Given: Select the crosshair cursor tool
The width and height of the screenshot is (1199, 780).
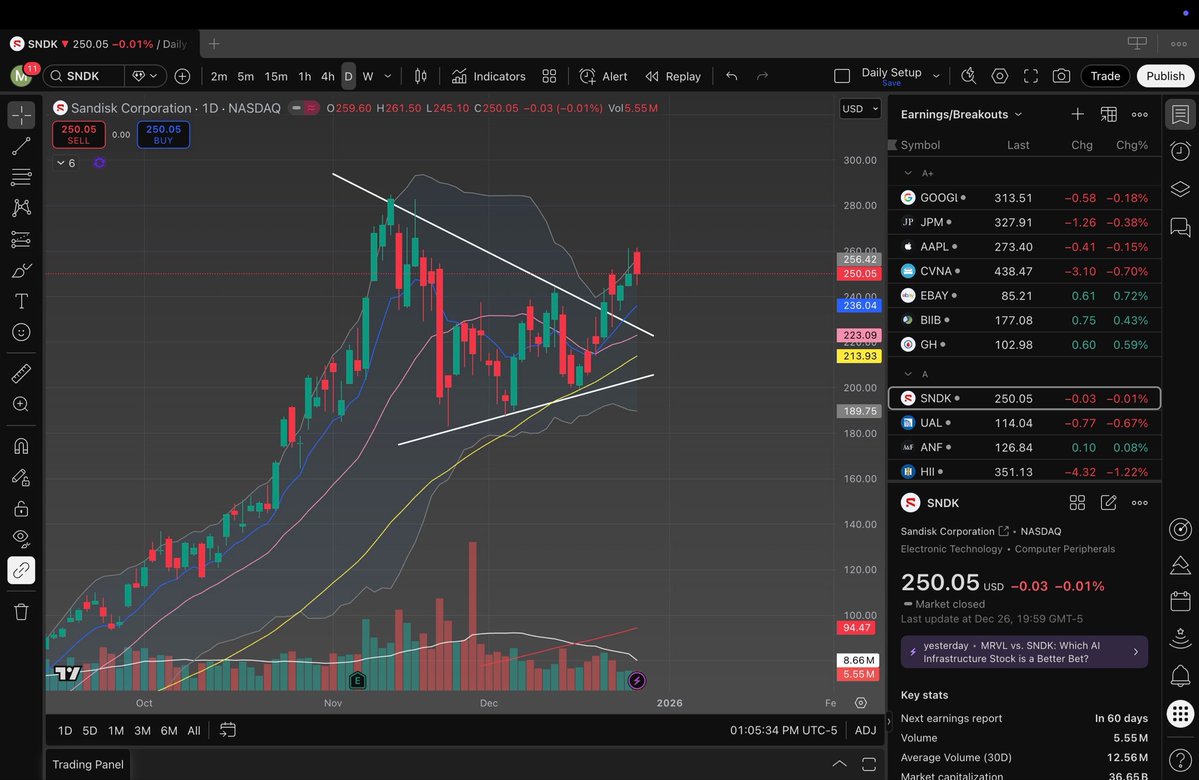Looking at the screenshot, I should coord(21,115).
